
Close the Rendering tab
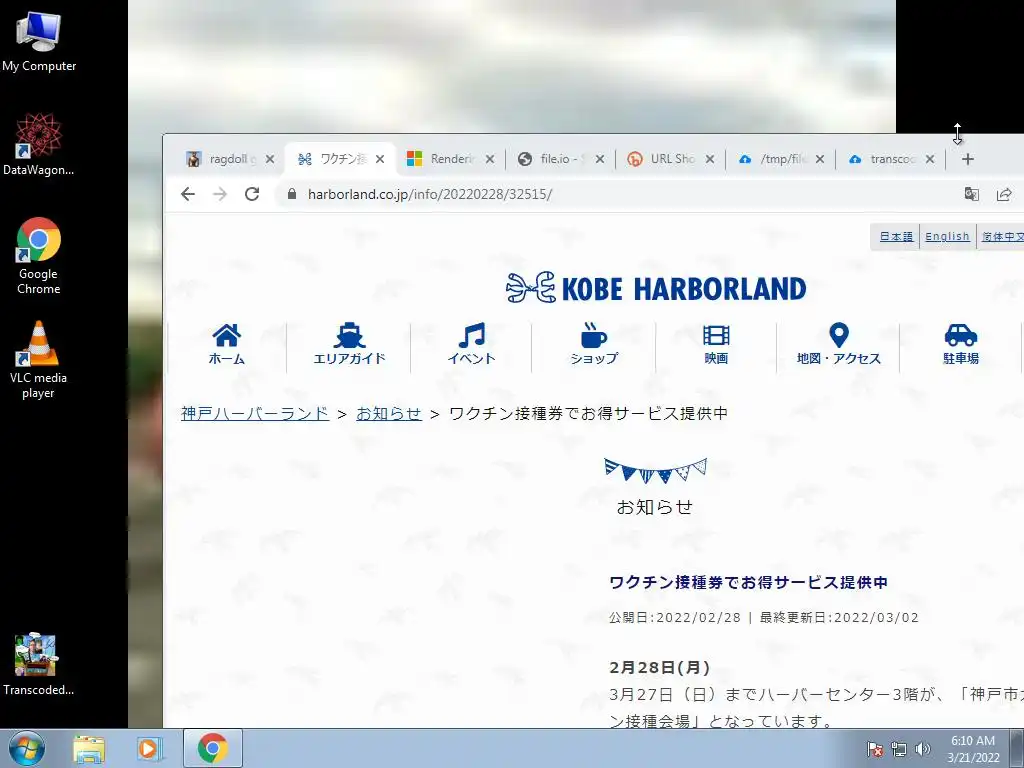click(490, 159)
